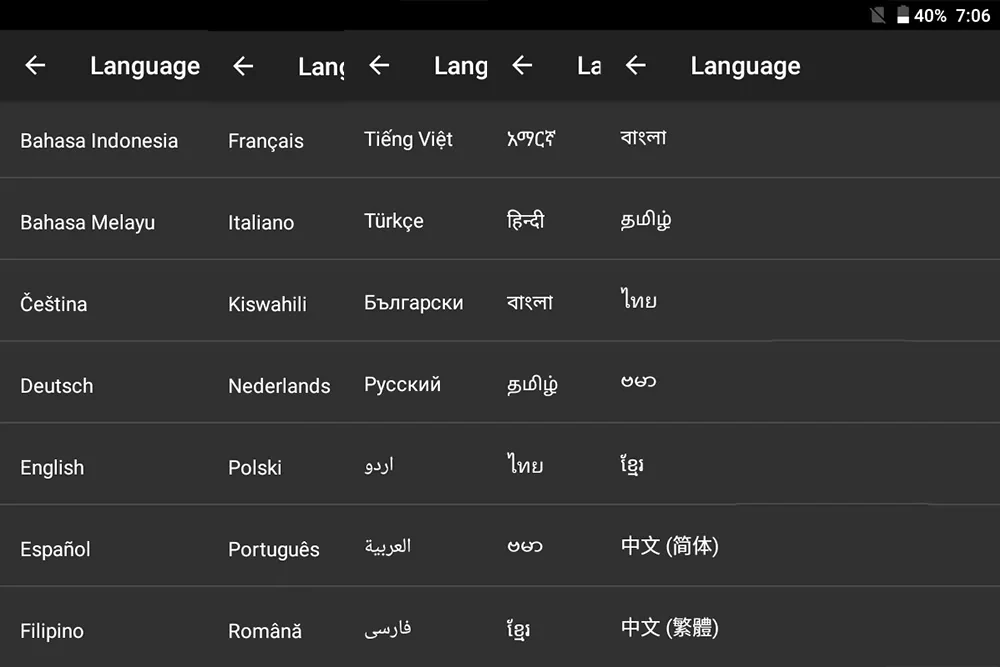Screen dimensions: 1000x667
Task: Select العربية language entry
Action: coord(388,546)
